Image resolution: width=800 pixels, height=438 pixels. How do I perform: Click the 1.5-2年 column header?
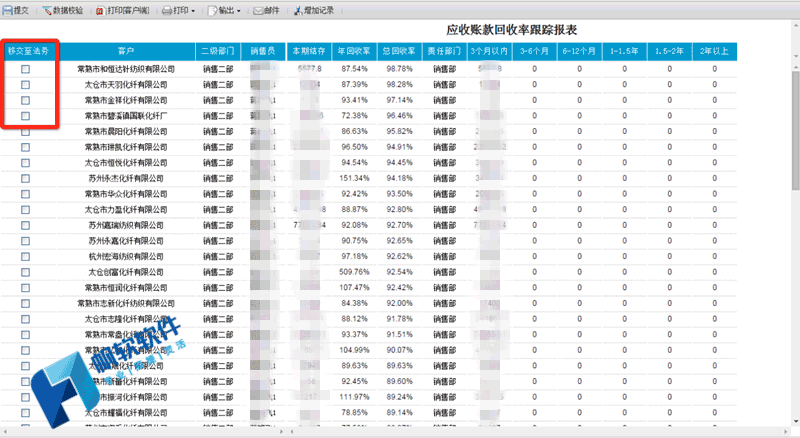click(x=669, y=51)
